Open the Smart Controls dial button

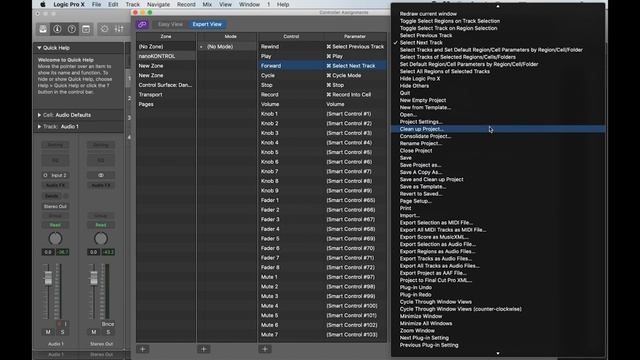[x=104, y=29]
